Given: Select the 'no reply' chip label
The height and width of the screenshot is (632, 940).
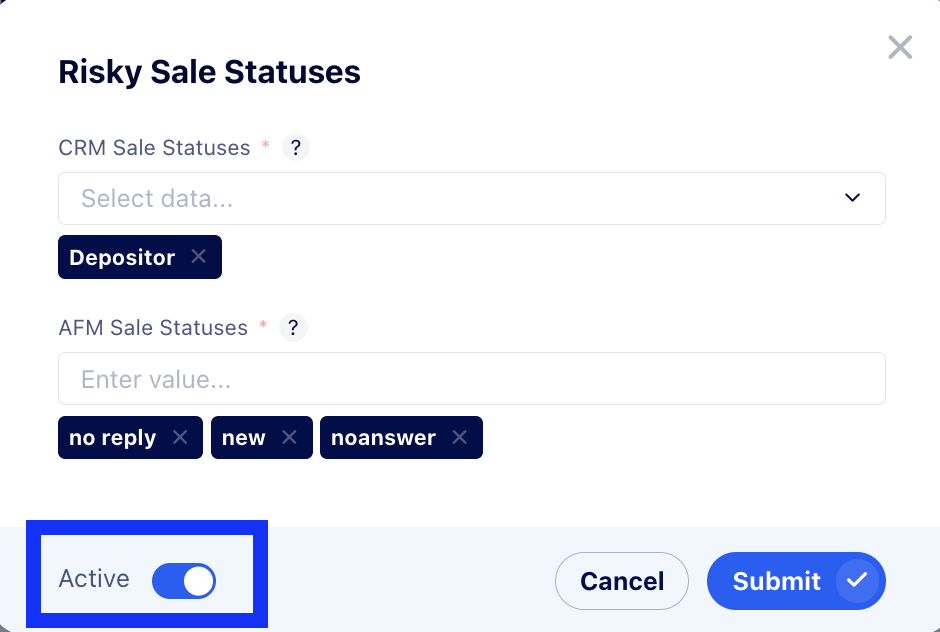Looking at the screenshot, I should (x=112, y=438).
